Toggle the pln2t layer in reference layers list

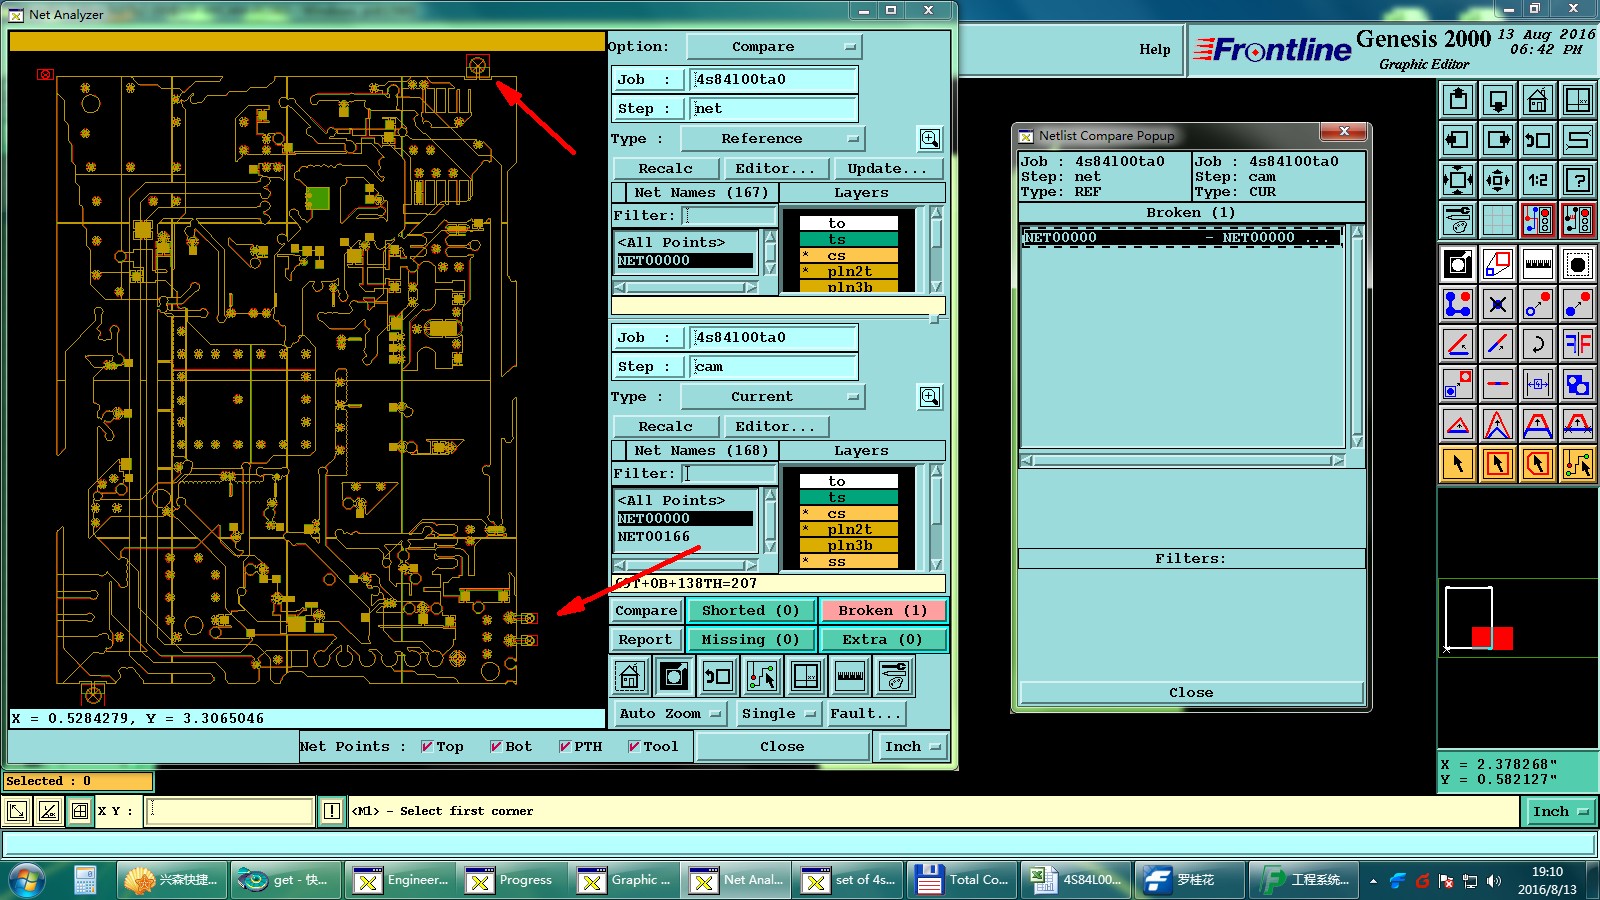click(848, 272)
